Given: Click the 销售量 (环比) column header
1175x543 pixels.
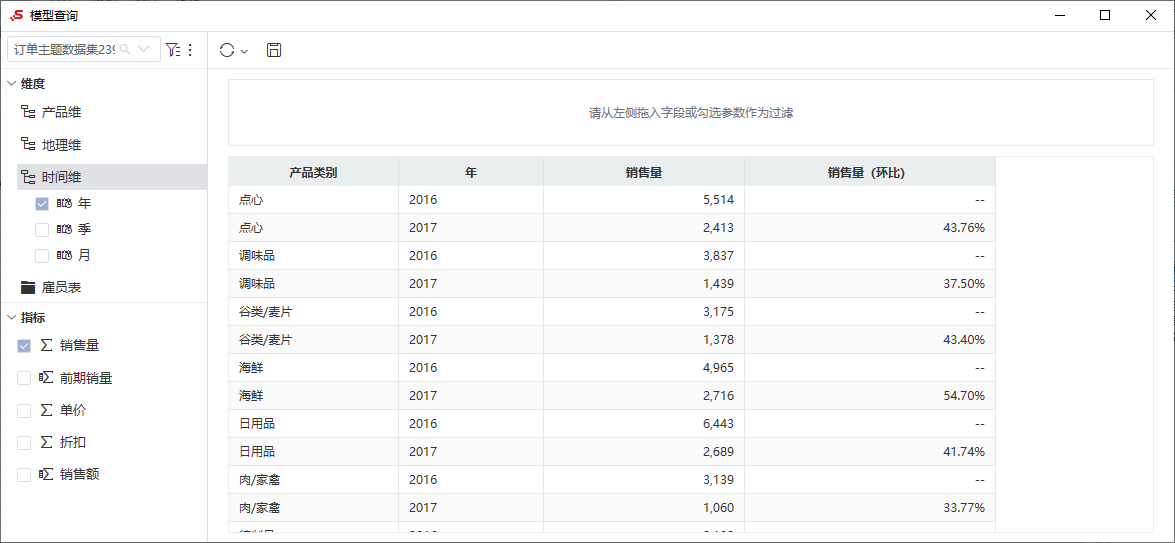Looking at the screenshot, I should 869,172.
